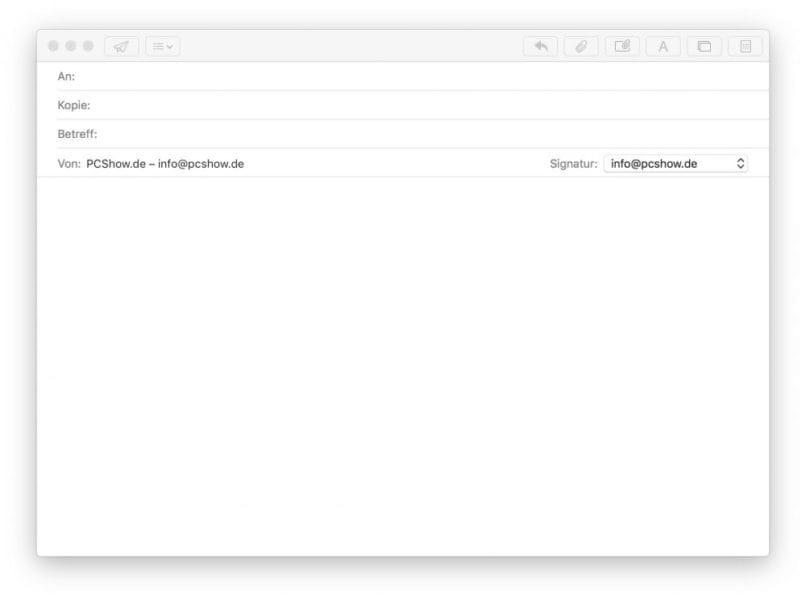This screenshot has height=600, width=806.
Task: Minimize the compose window
Action: coord(71,46)
